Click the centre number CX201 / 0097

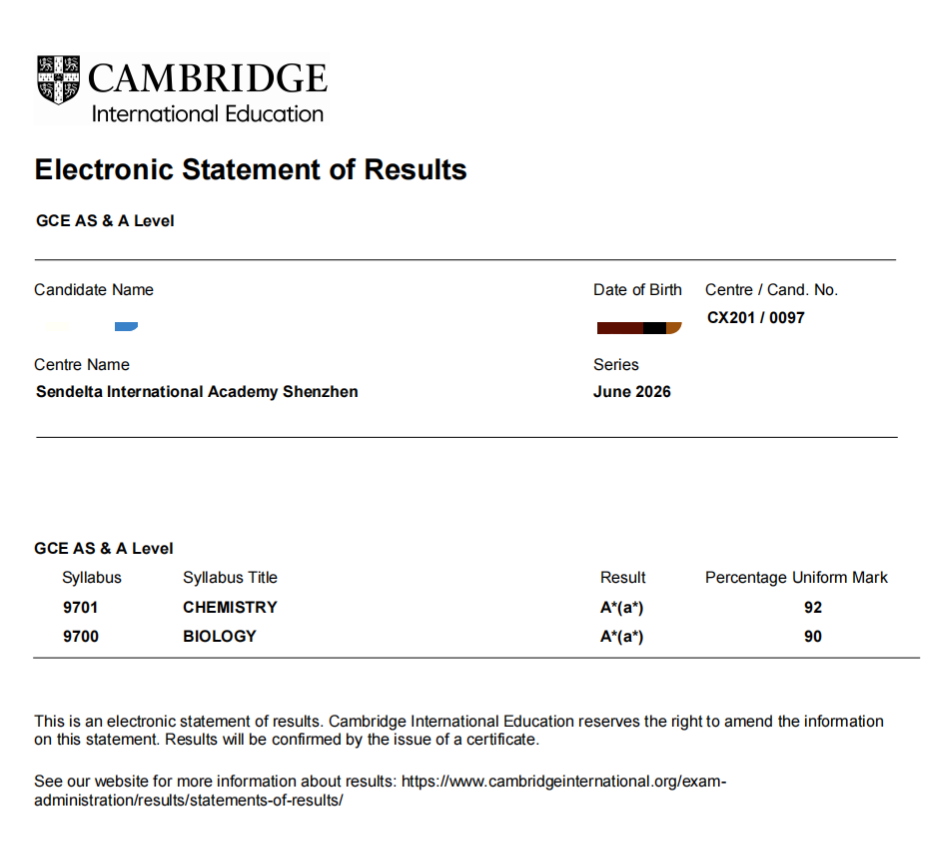756,318
